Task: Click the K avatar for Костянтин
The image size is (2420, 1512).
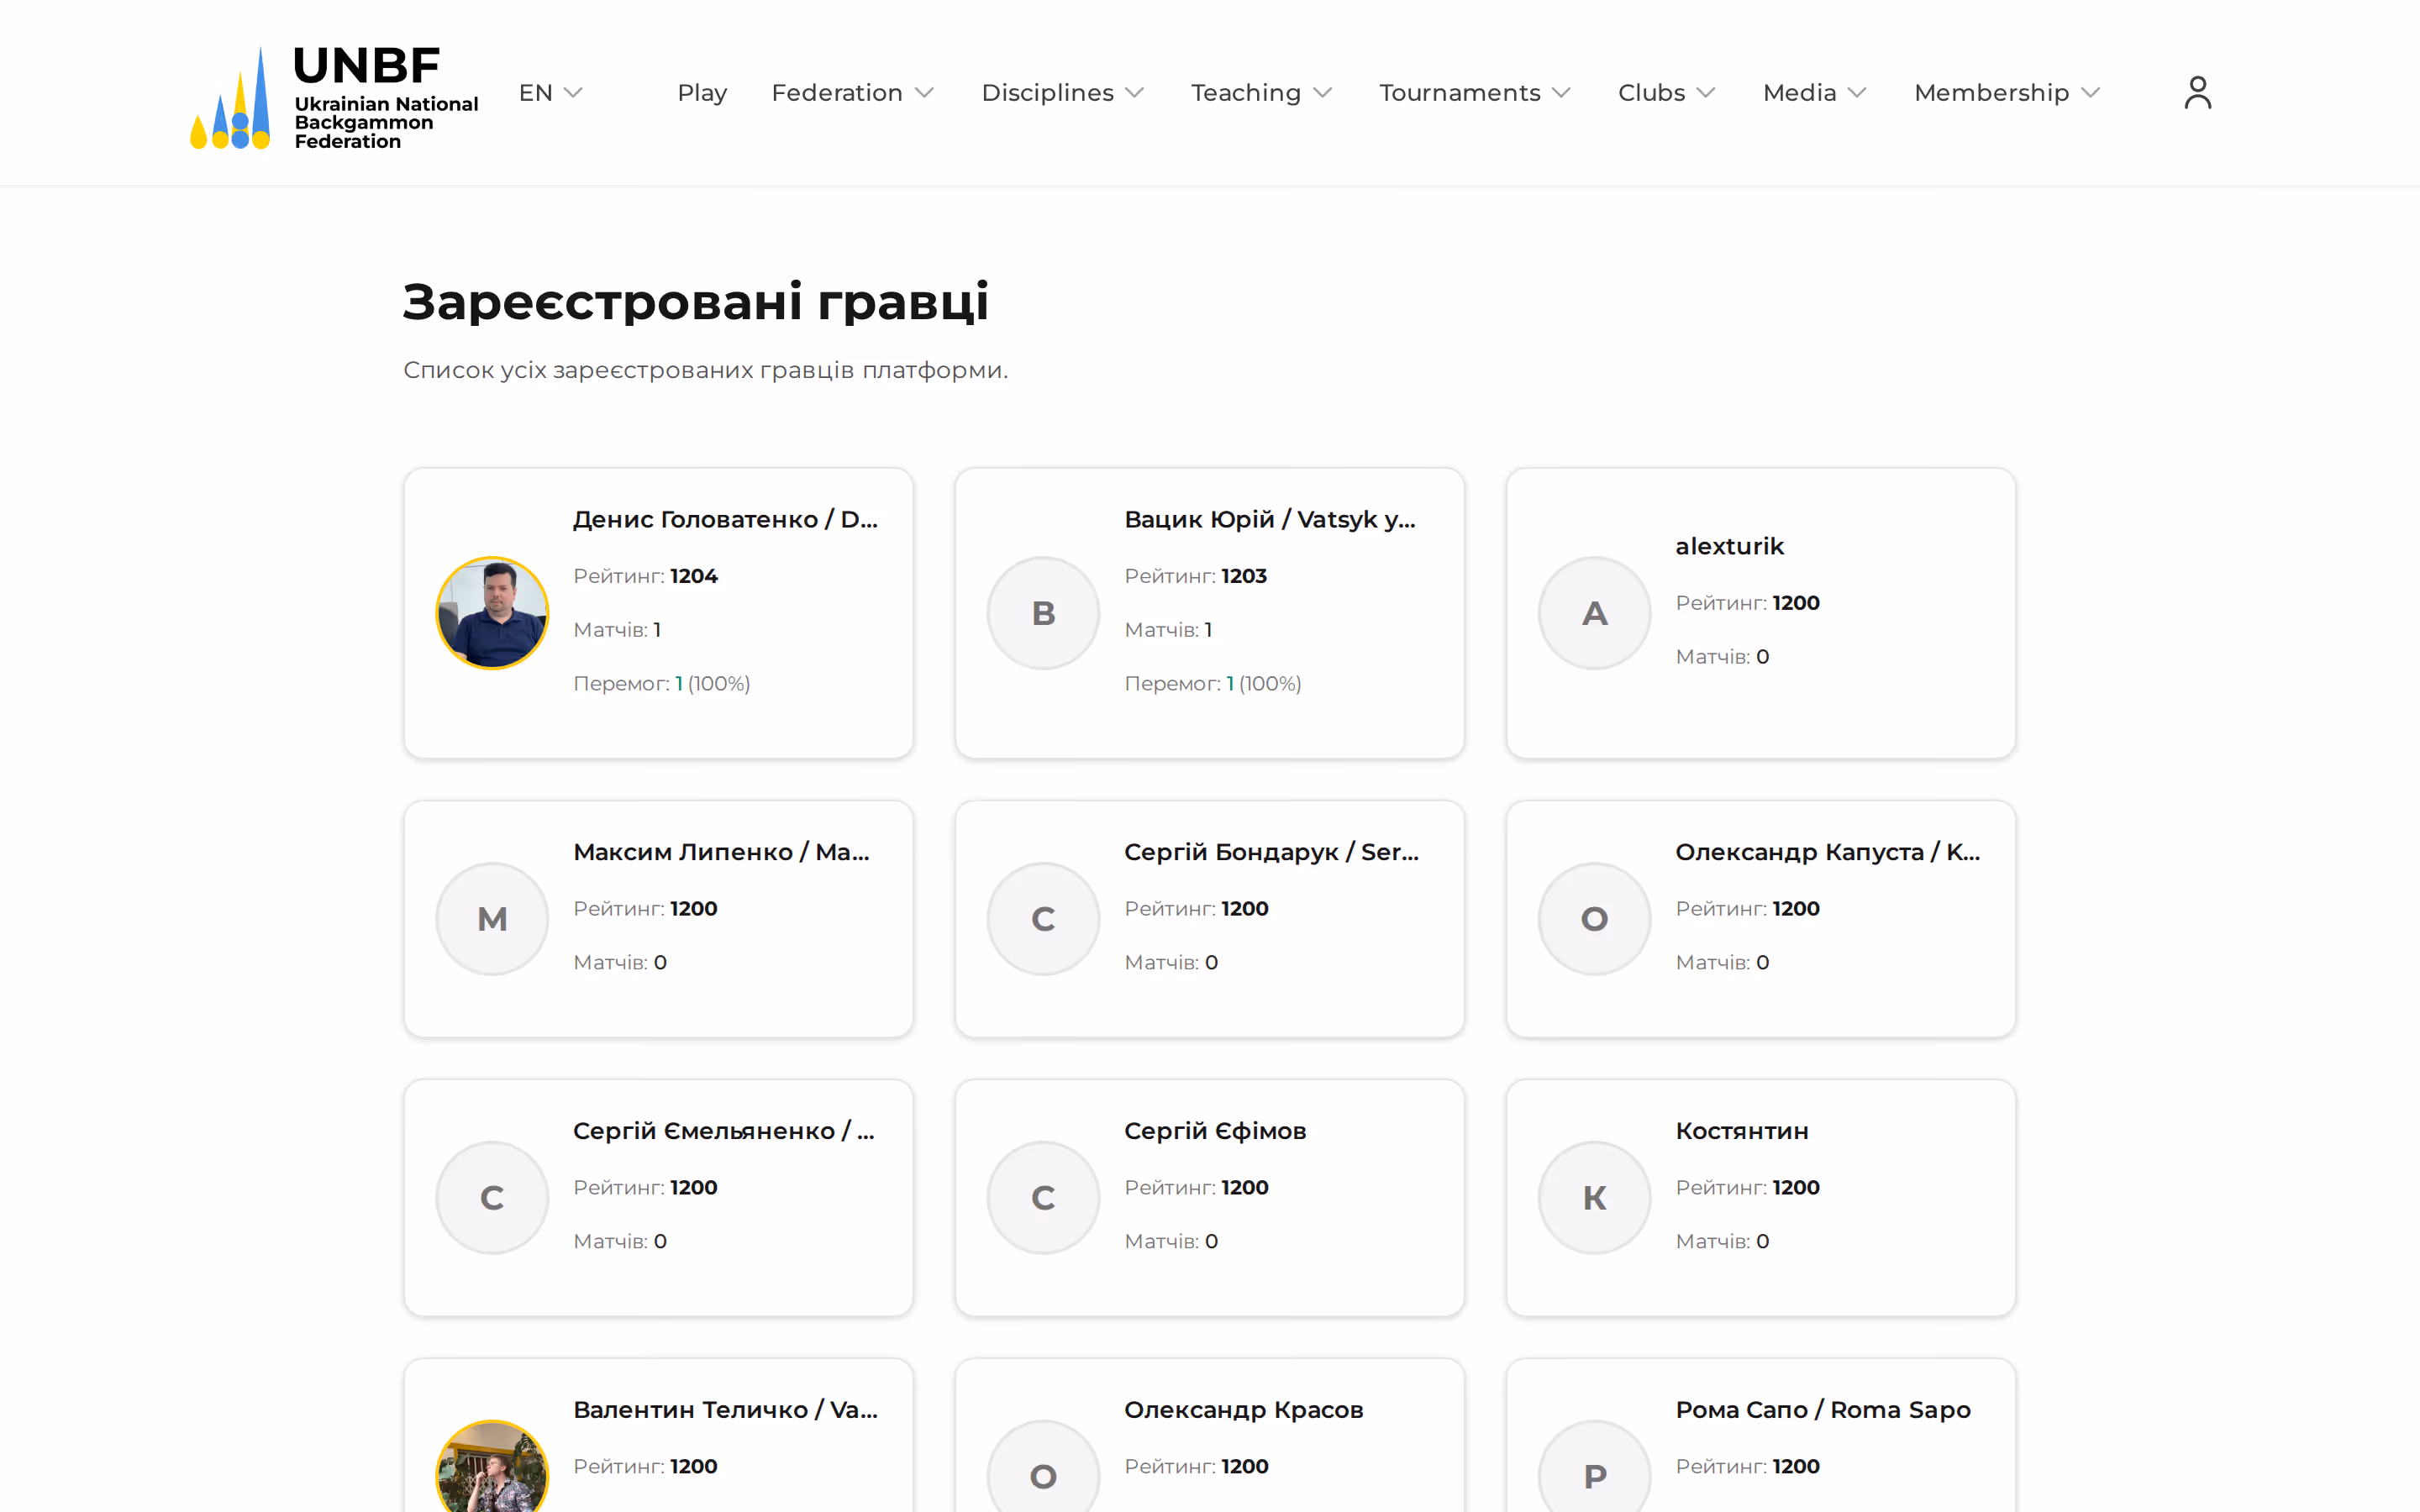Action: click(1594, 1197)
